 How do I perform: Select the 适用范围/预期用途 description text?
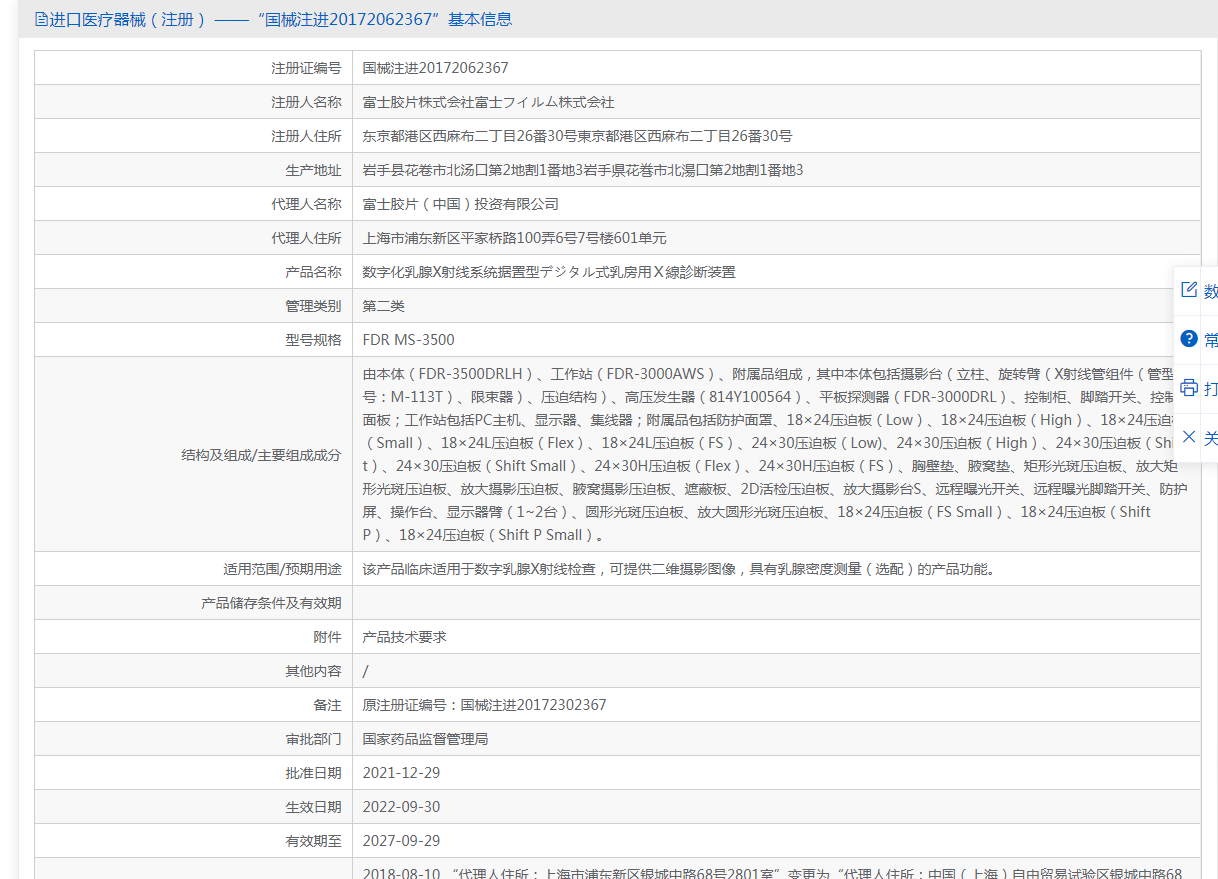[x=678, y=569]
